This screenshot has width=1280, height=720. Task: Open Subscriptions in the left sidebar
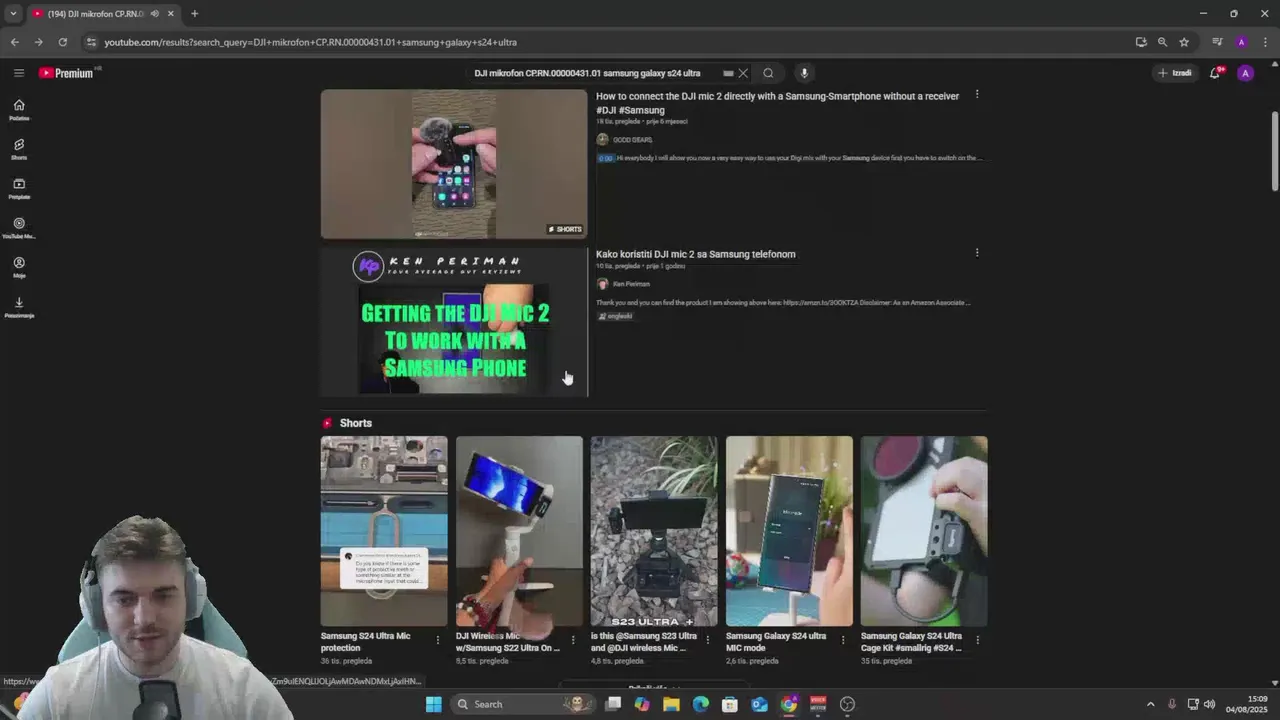click(x=19, y=189)
